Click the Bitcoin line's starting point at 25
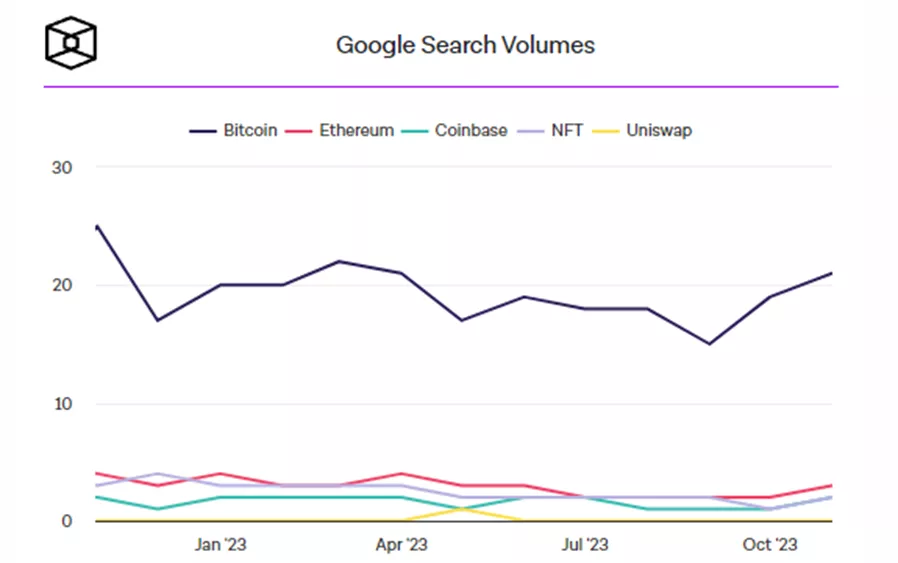Image resolution: width=898 pixels, height=563 pixels. [x=96, y=226]
